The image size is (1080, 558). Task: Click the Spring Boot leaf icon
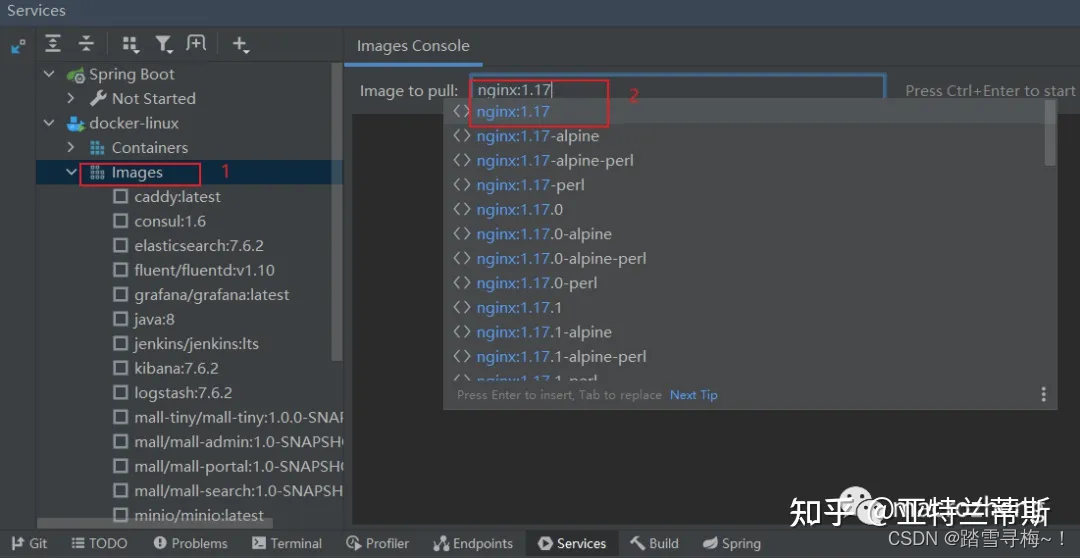pos(75,74)
